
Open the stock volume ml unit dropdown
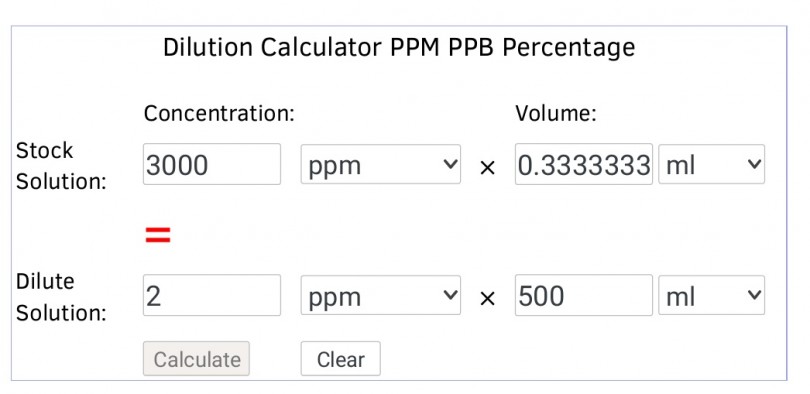711,164
